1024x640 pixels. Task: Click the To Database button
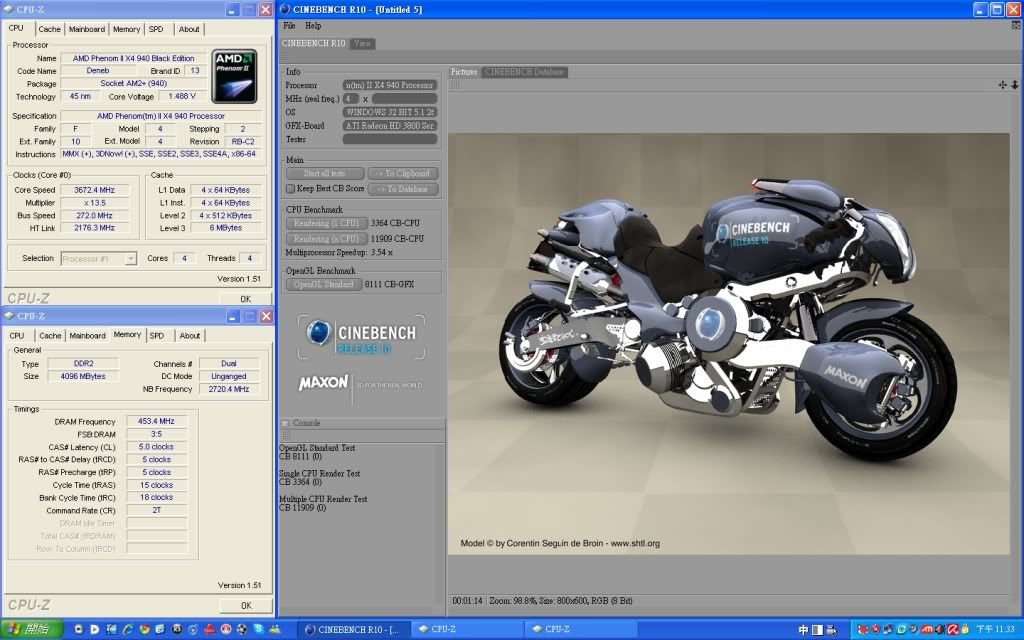(403, 189)
